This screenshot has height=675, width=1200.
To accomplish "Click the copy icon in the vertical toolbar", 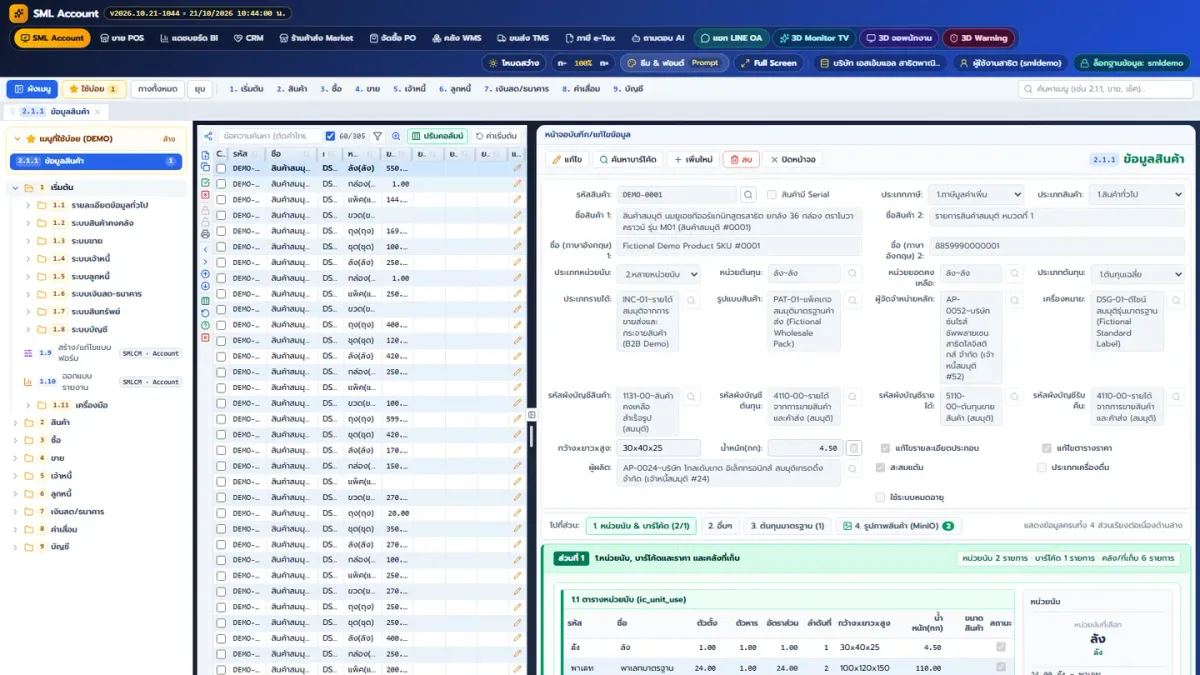I will pos(206,169).
